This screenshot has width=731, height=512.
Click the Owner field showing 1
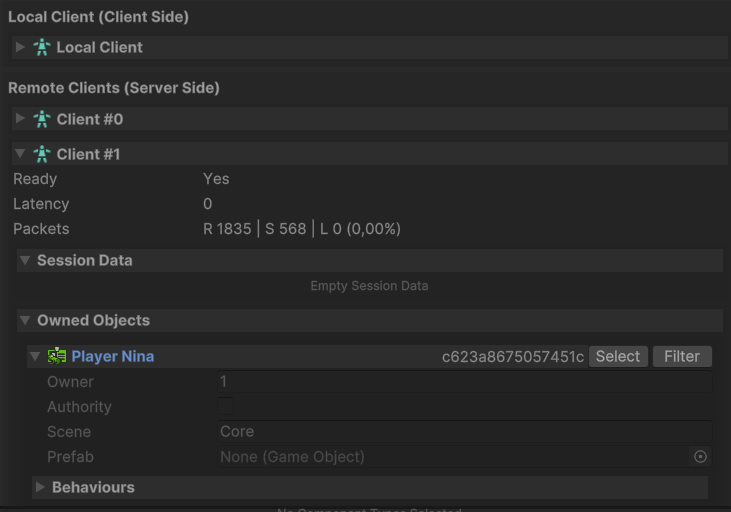[x=465, y=381]
